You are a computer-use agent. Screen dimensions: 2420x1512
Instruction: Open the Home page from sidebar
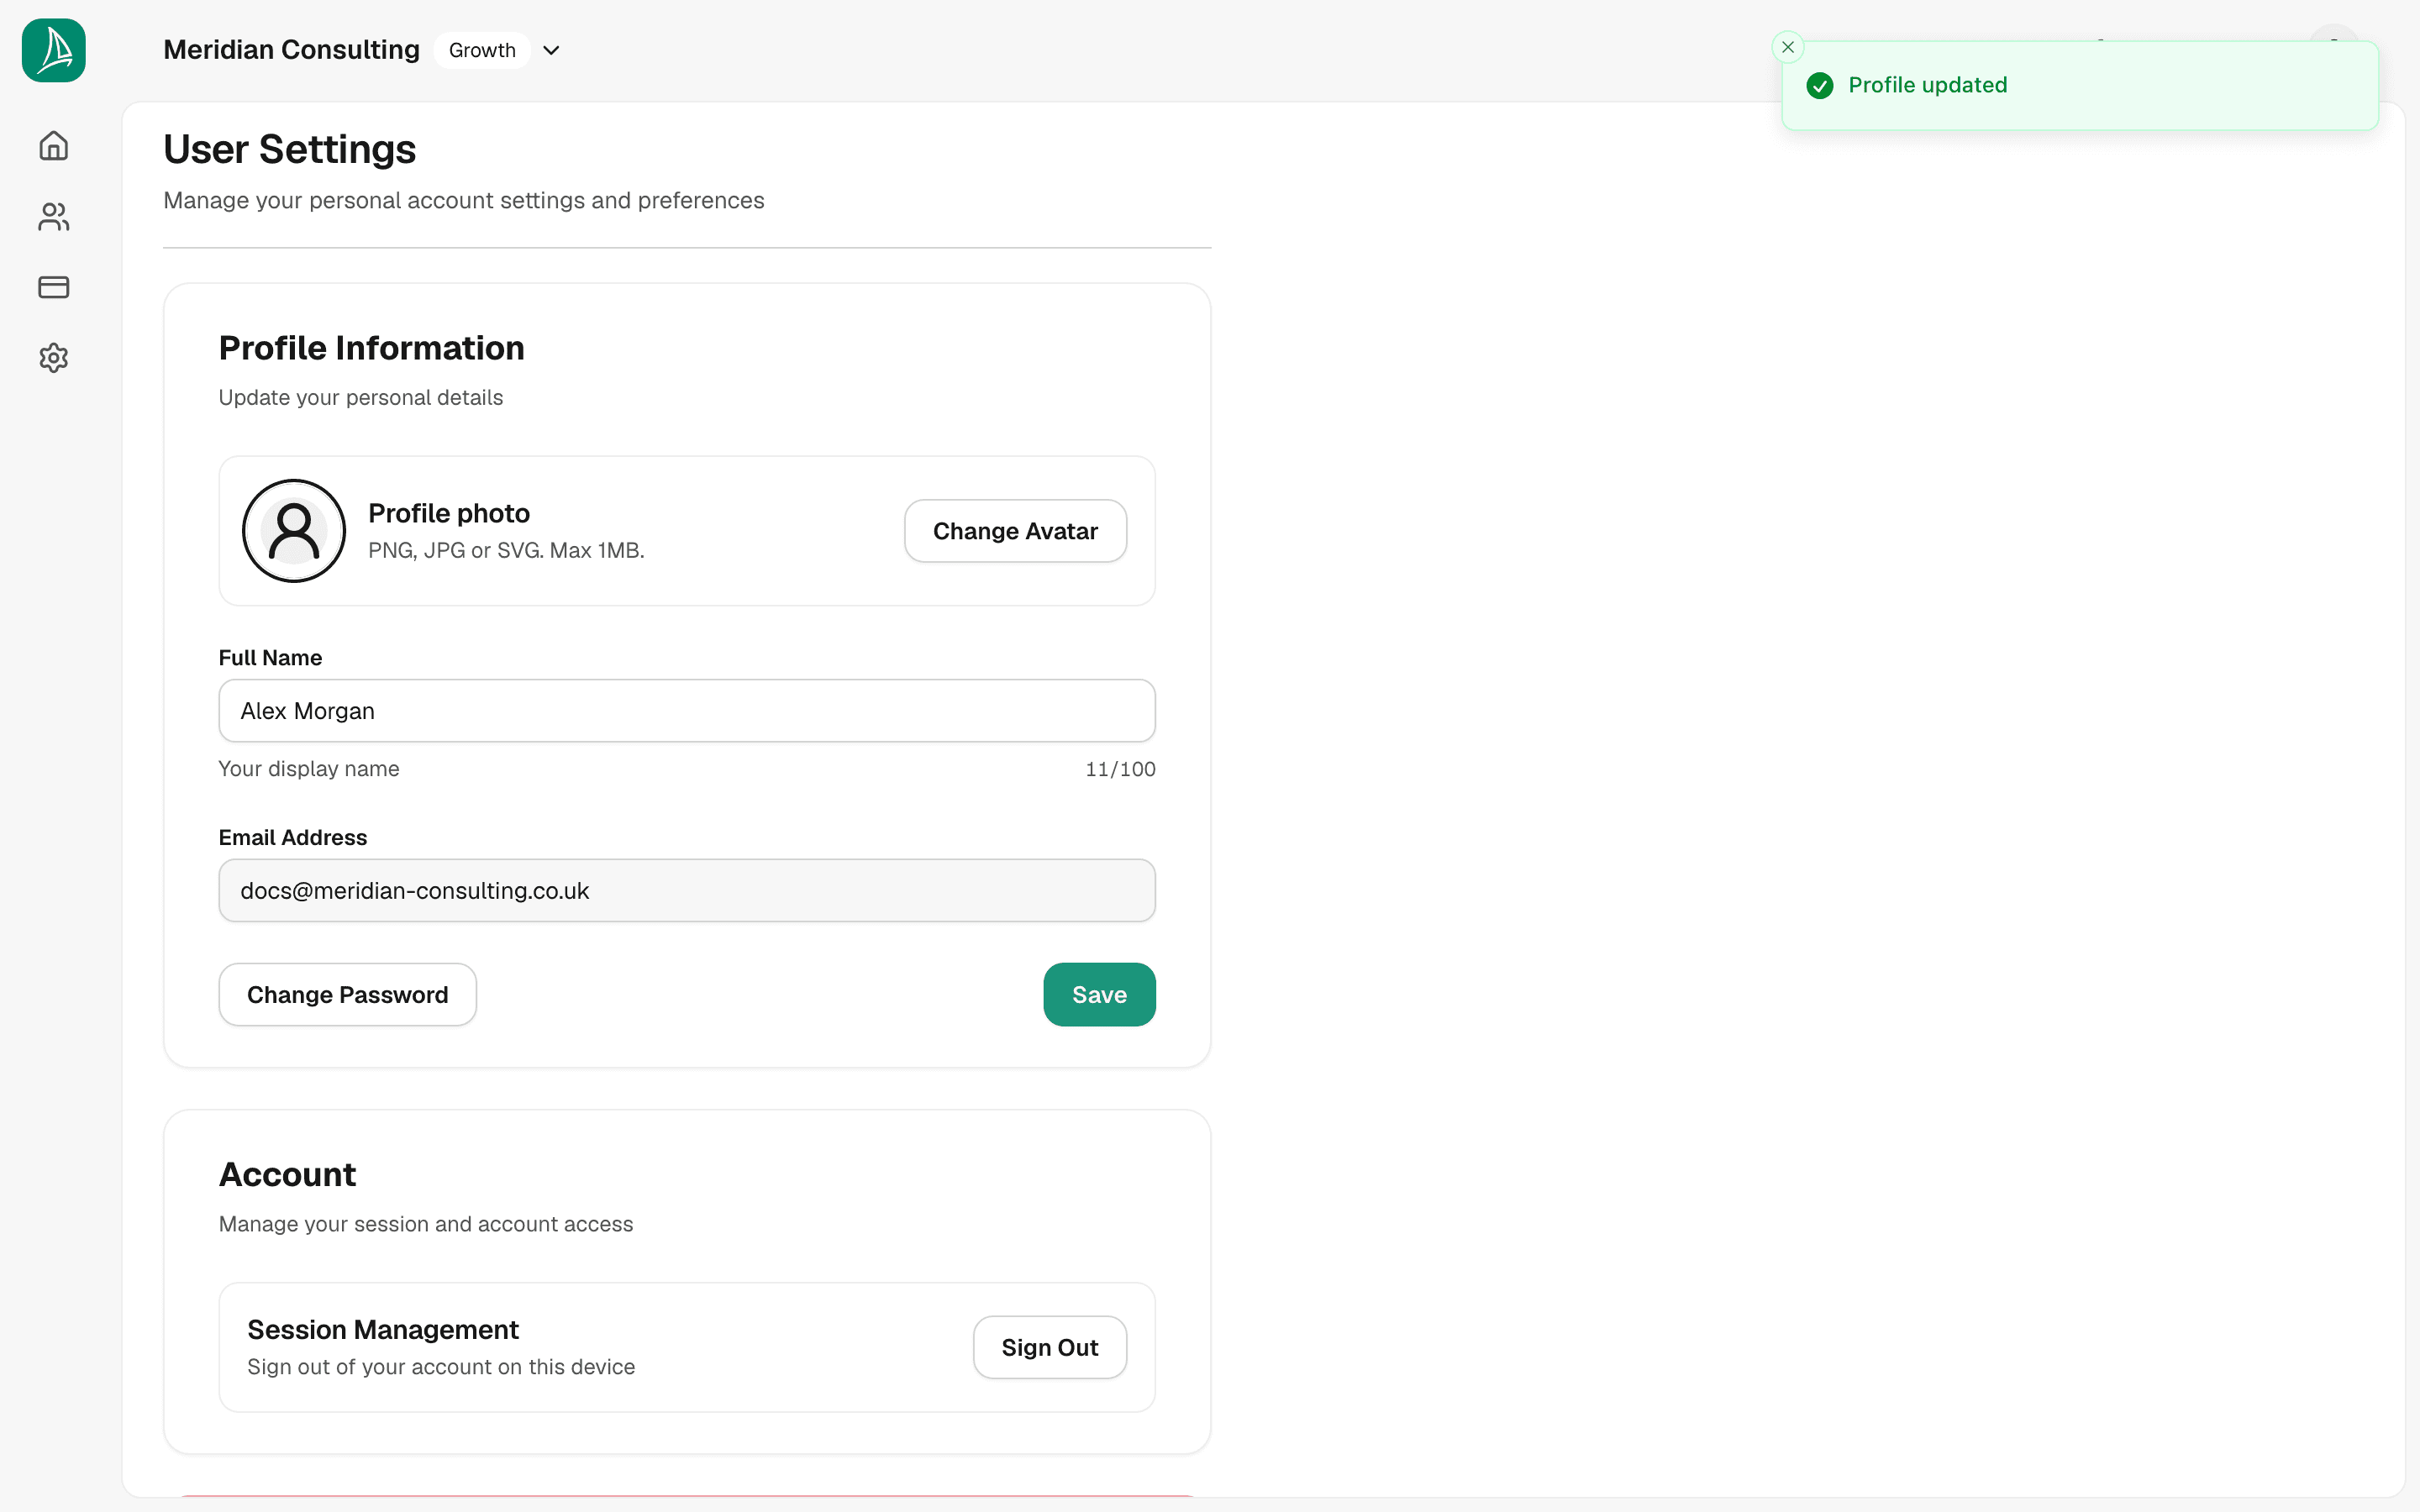pos(54,146)
